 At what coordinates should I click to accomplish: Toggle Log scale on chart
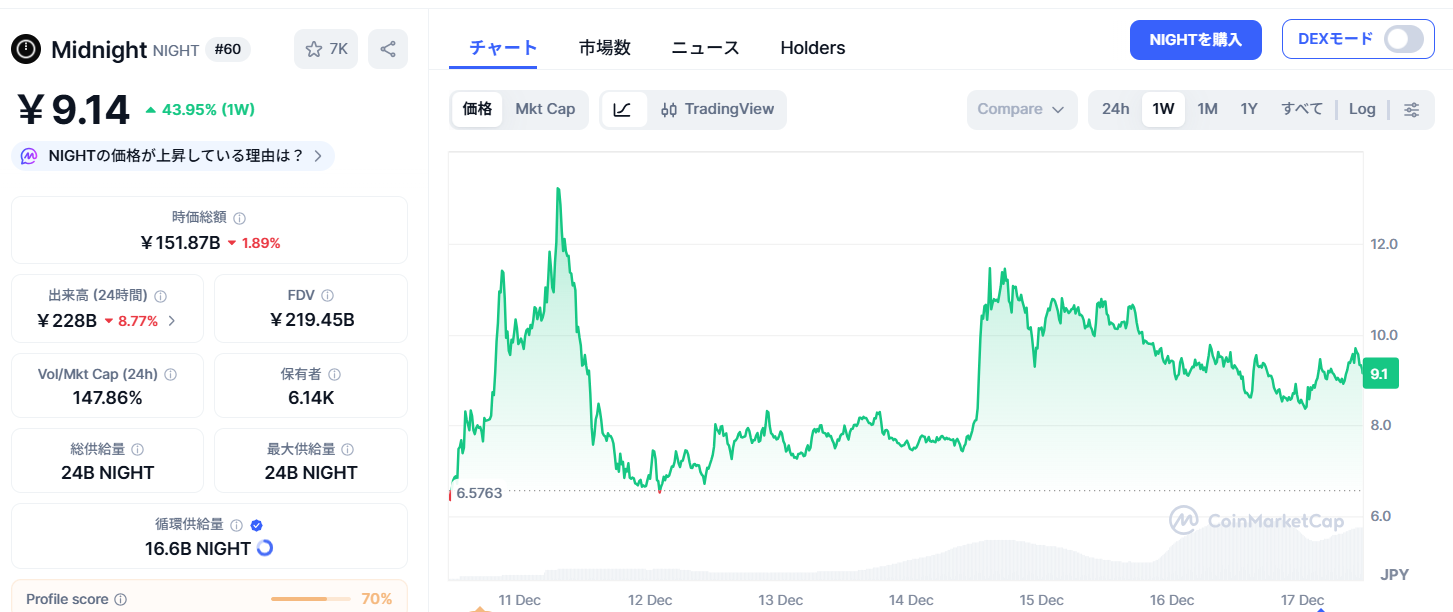(1362, 110)
